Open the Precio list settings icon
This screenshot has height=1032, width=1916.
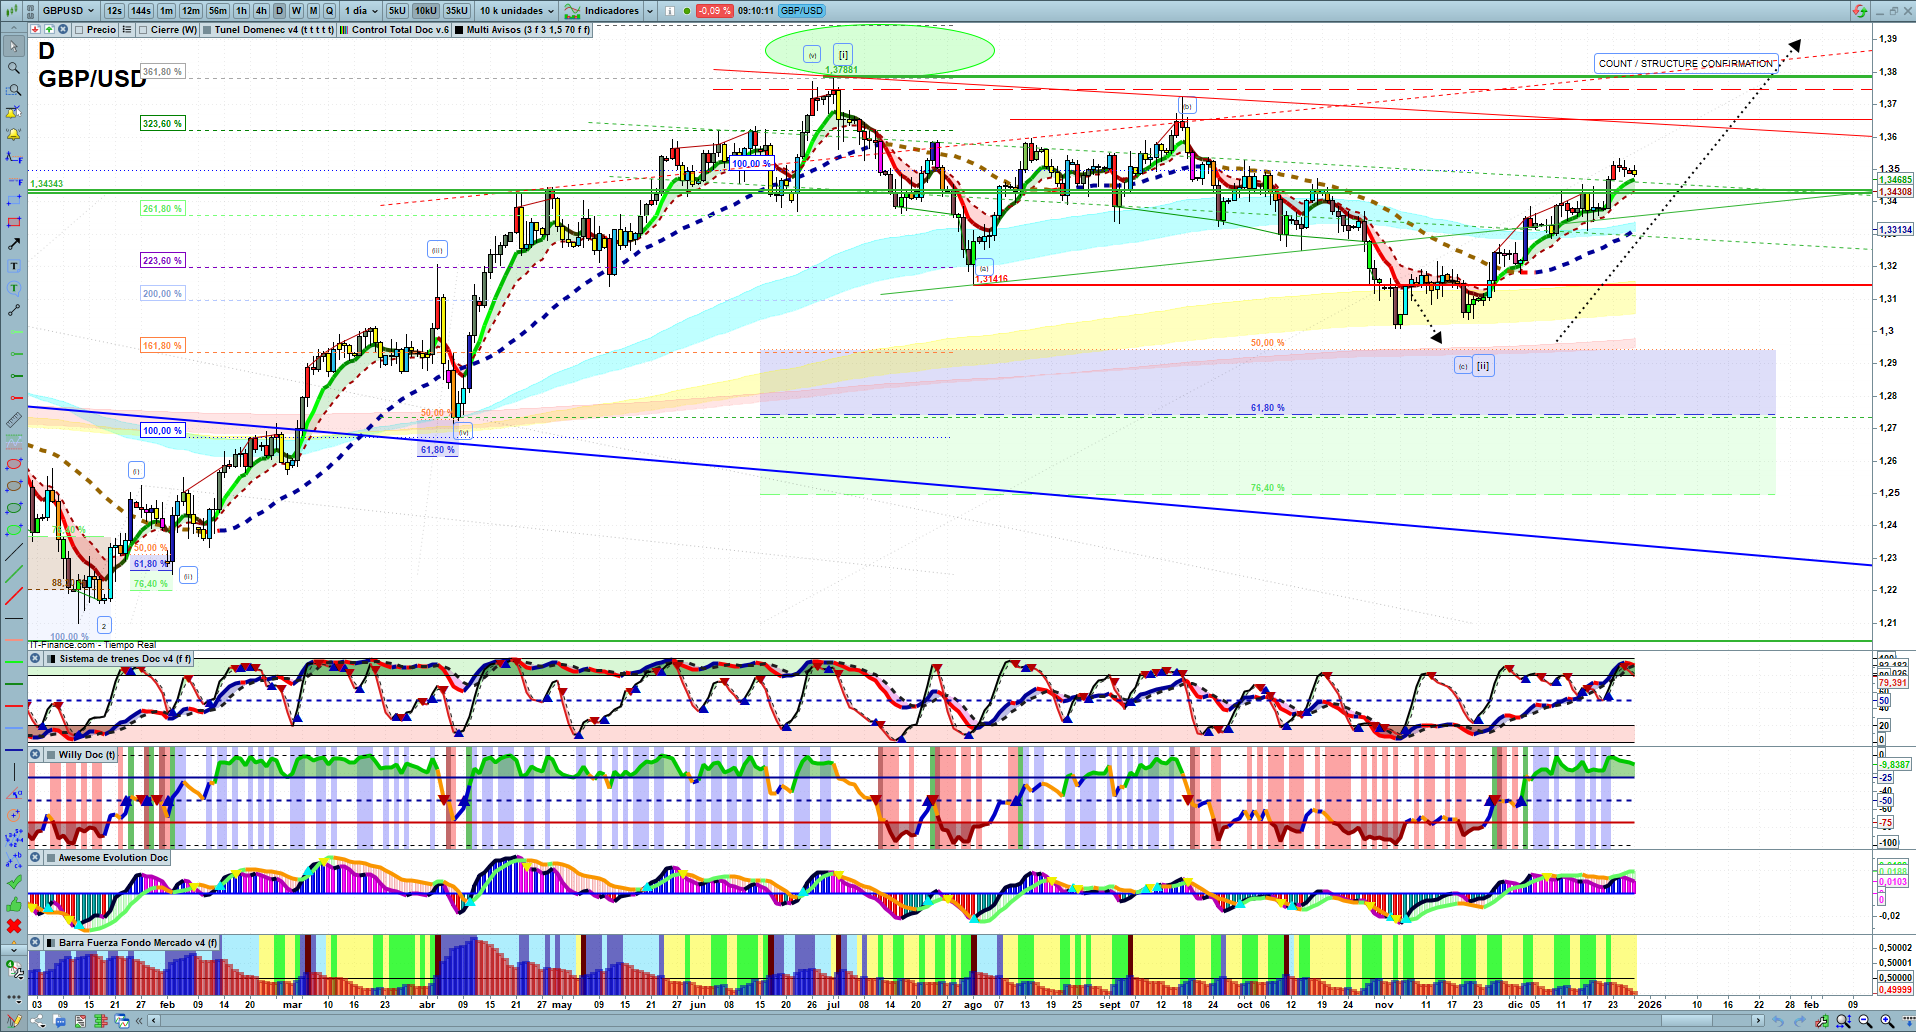127,30
